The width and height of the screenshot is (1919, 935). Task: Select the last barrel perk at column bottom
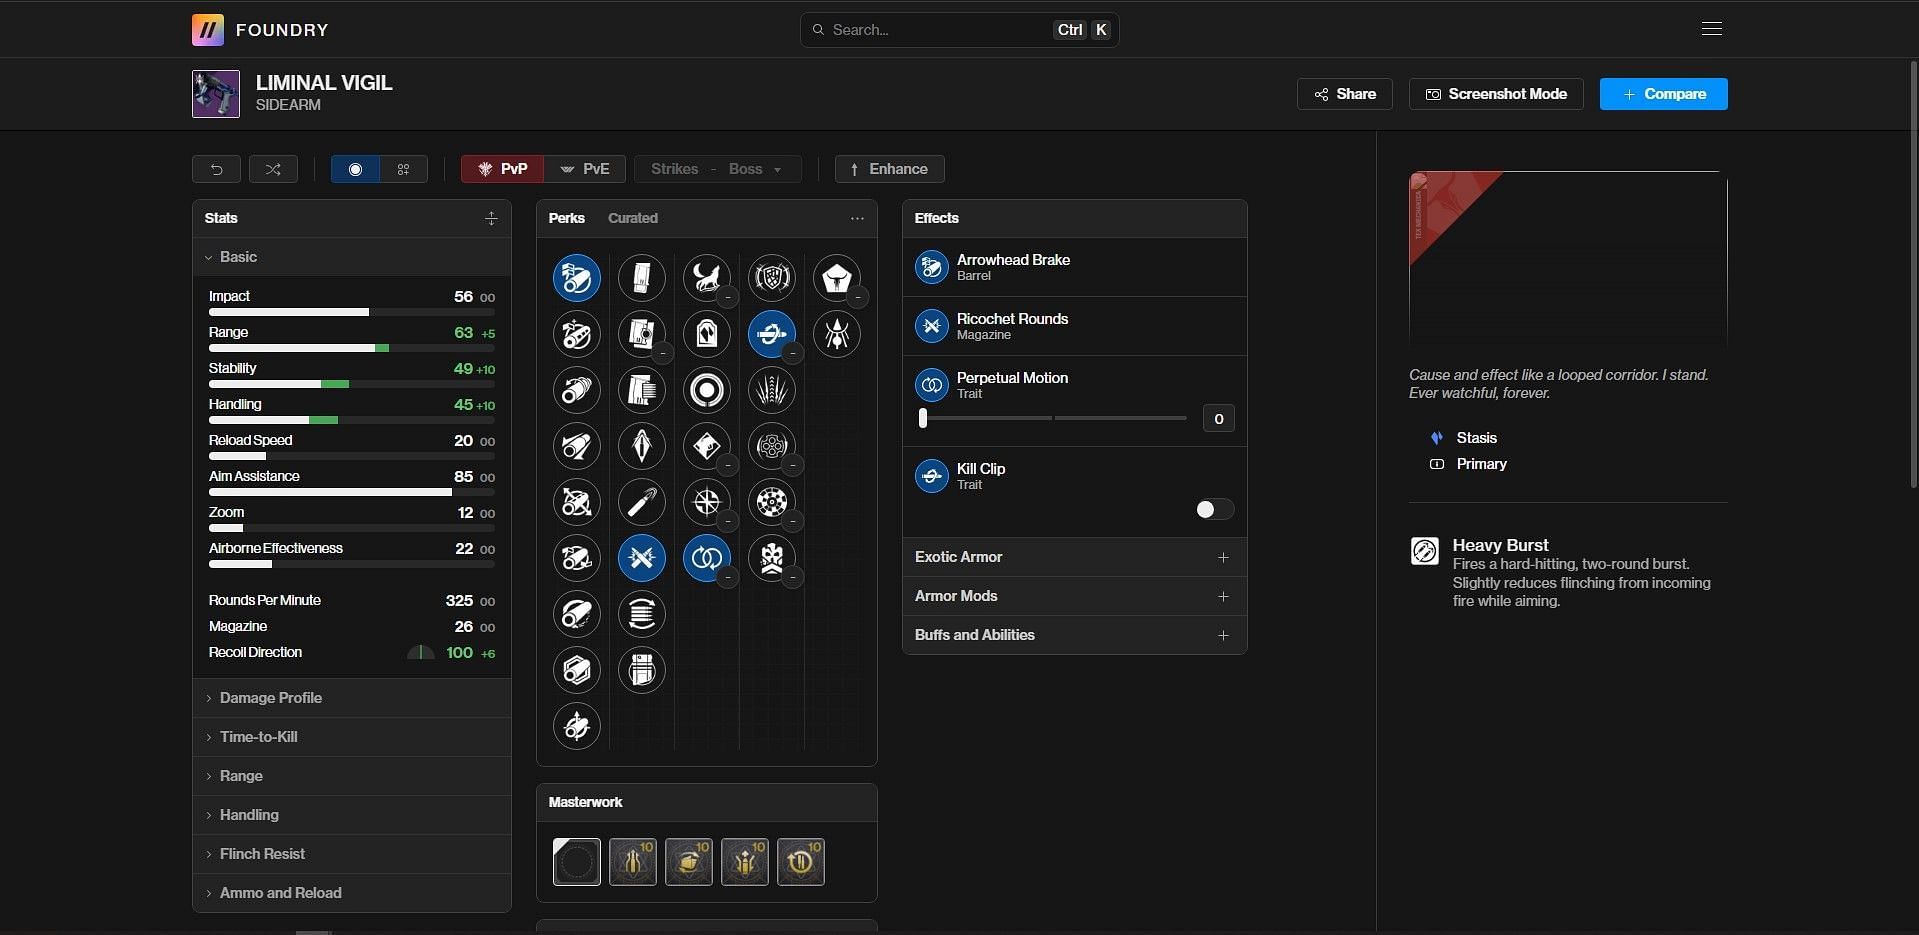point(577,726)
